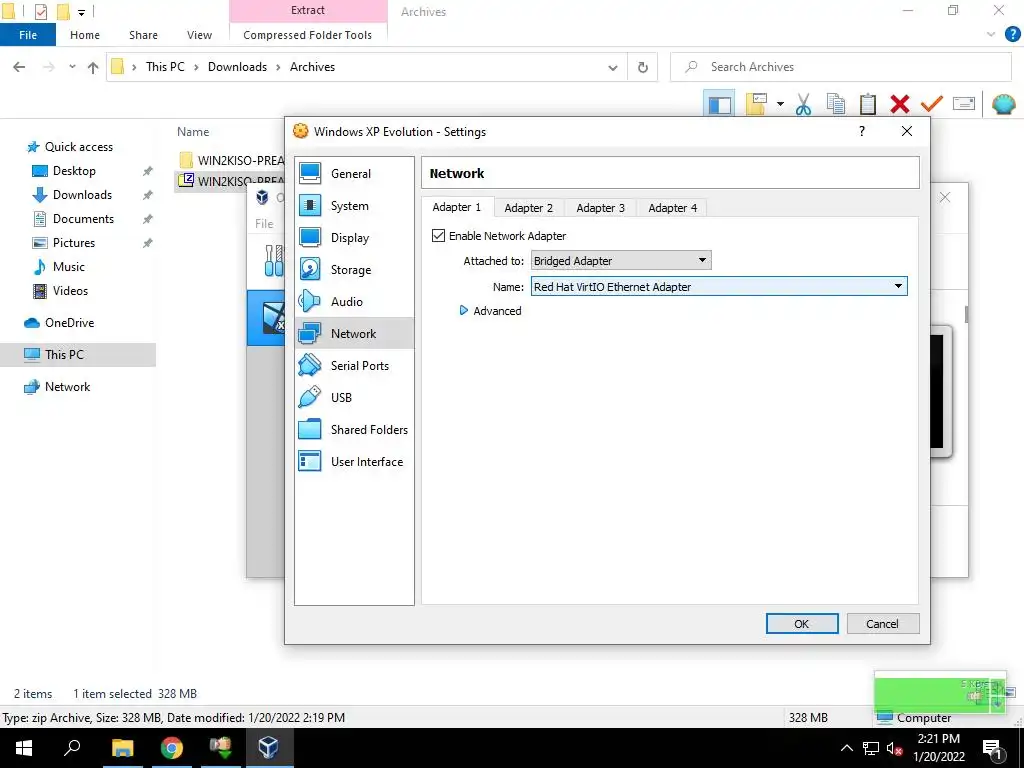Viewport: 1024px width, 768px height.
Task: Click the volume speaker tray icon
Action: coord(894,748)
